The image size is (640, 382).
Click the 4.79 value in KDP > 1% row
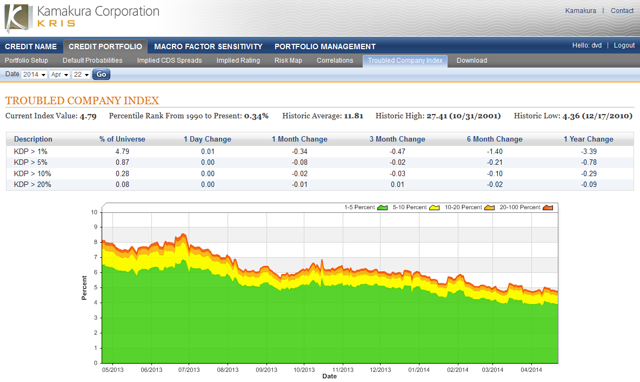[122, 151]
